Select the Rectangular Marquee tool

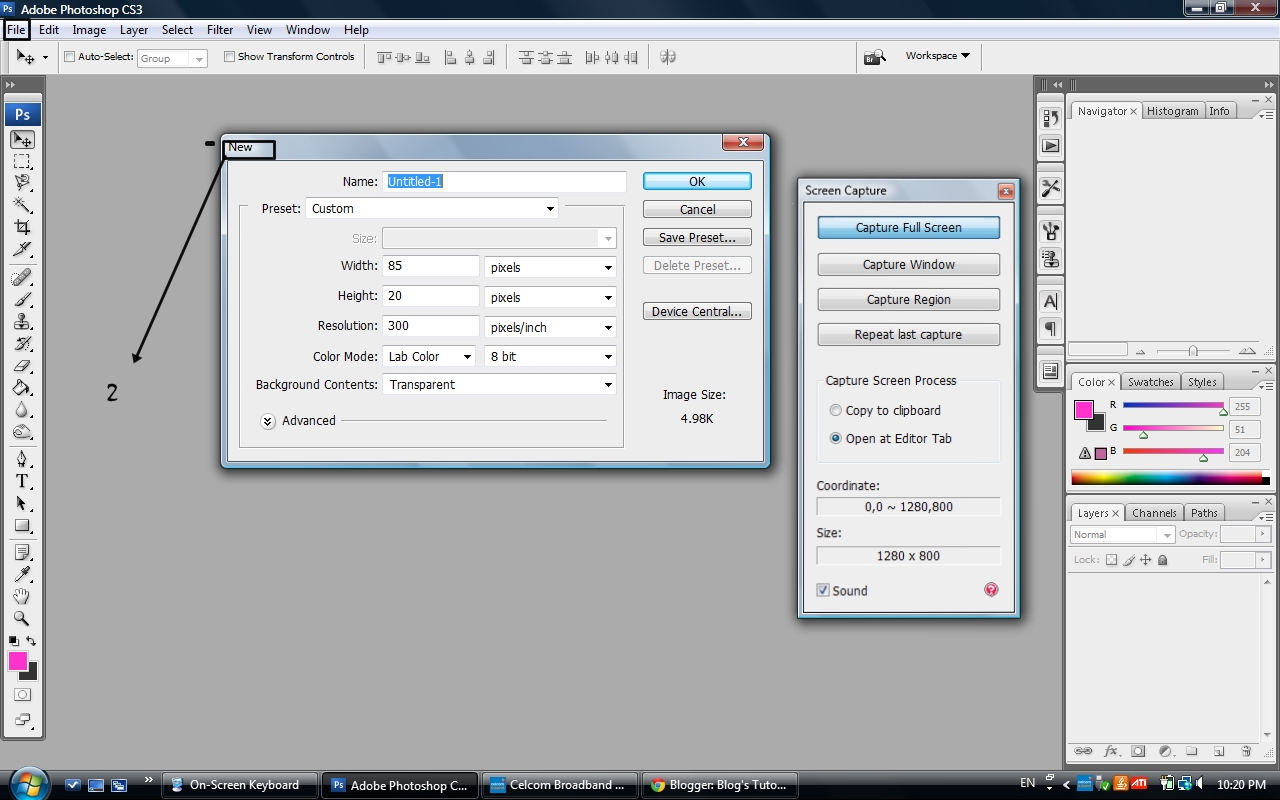(22, 161)
